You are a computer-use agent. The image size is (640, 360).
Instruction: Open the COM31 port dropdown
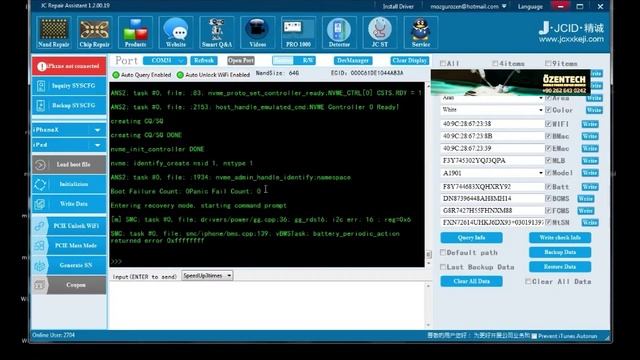pyautogui.click(x=165, y=60)
